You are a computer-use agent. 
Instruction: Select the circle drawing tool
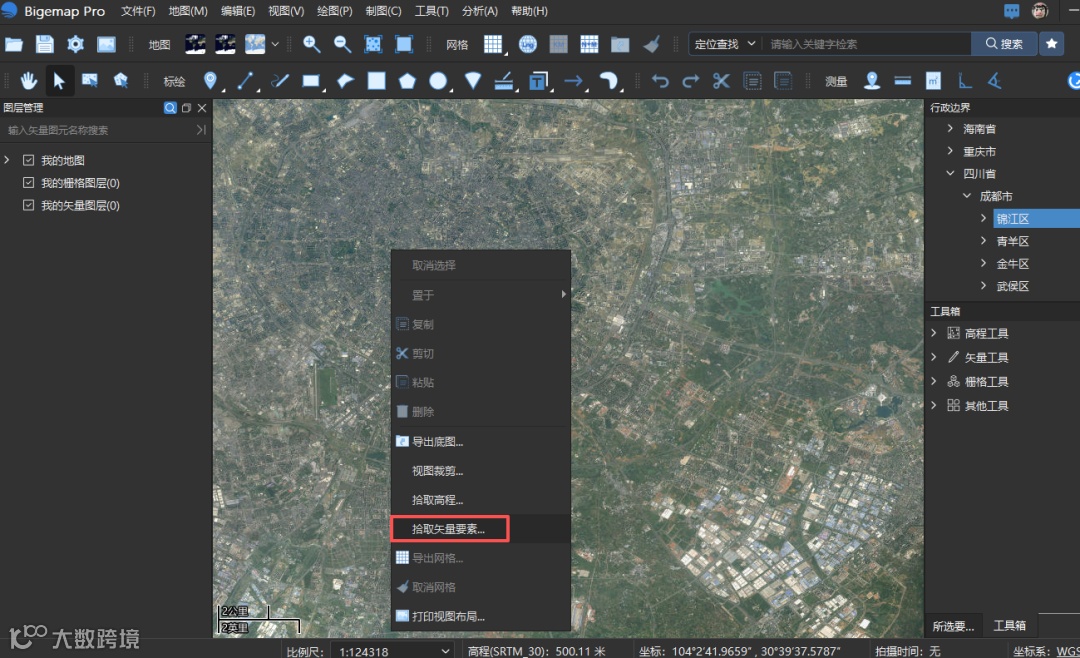pyautogui.click(x=438, y=81)
